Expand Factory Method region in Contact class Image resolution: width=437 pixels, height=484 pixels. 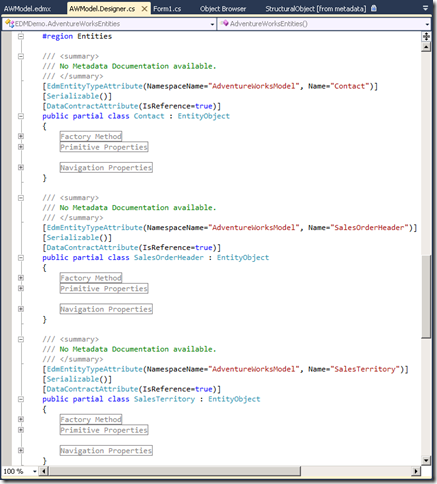point(21,136)
